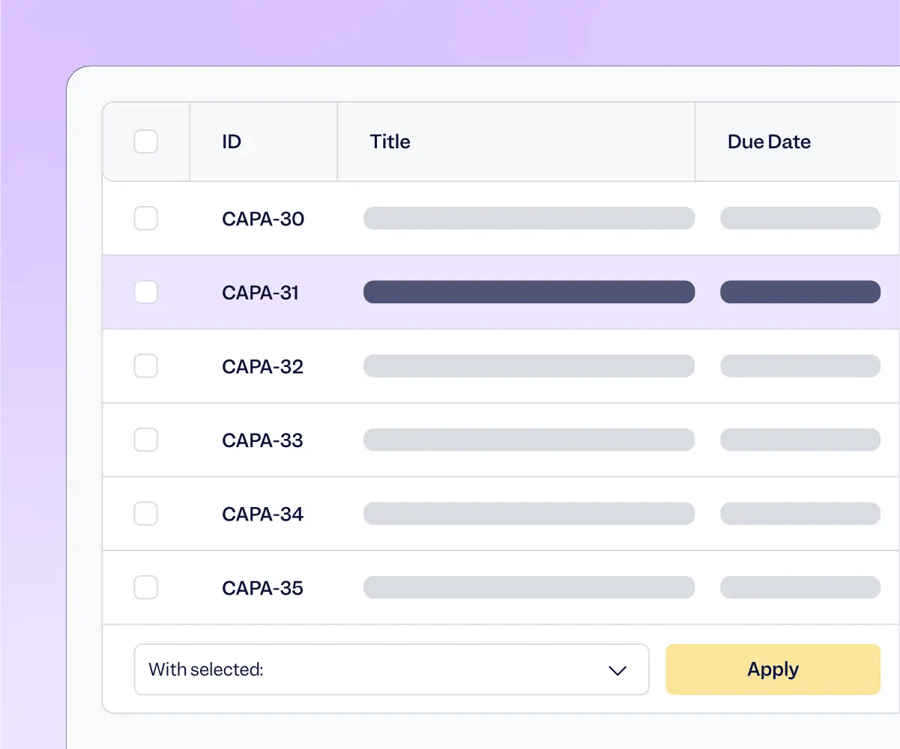This screenshot has width=900, height=749.
Task: Click the title bar of CAPA-31
Action: 529,292
